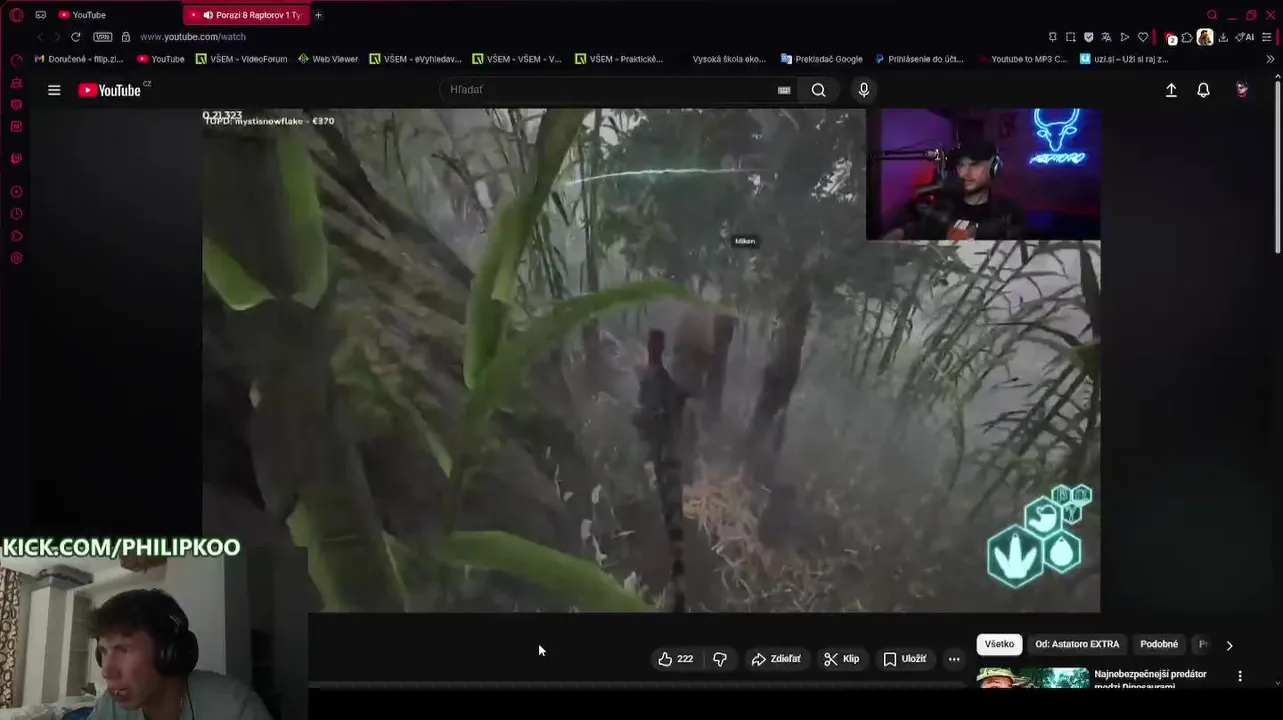Click the translate page icon
The image size is (1283, 720).
coord(1107,37)
